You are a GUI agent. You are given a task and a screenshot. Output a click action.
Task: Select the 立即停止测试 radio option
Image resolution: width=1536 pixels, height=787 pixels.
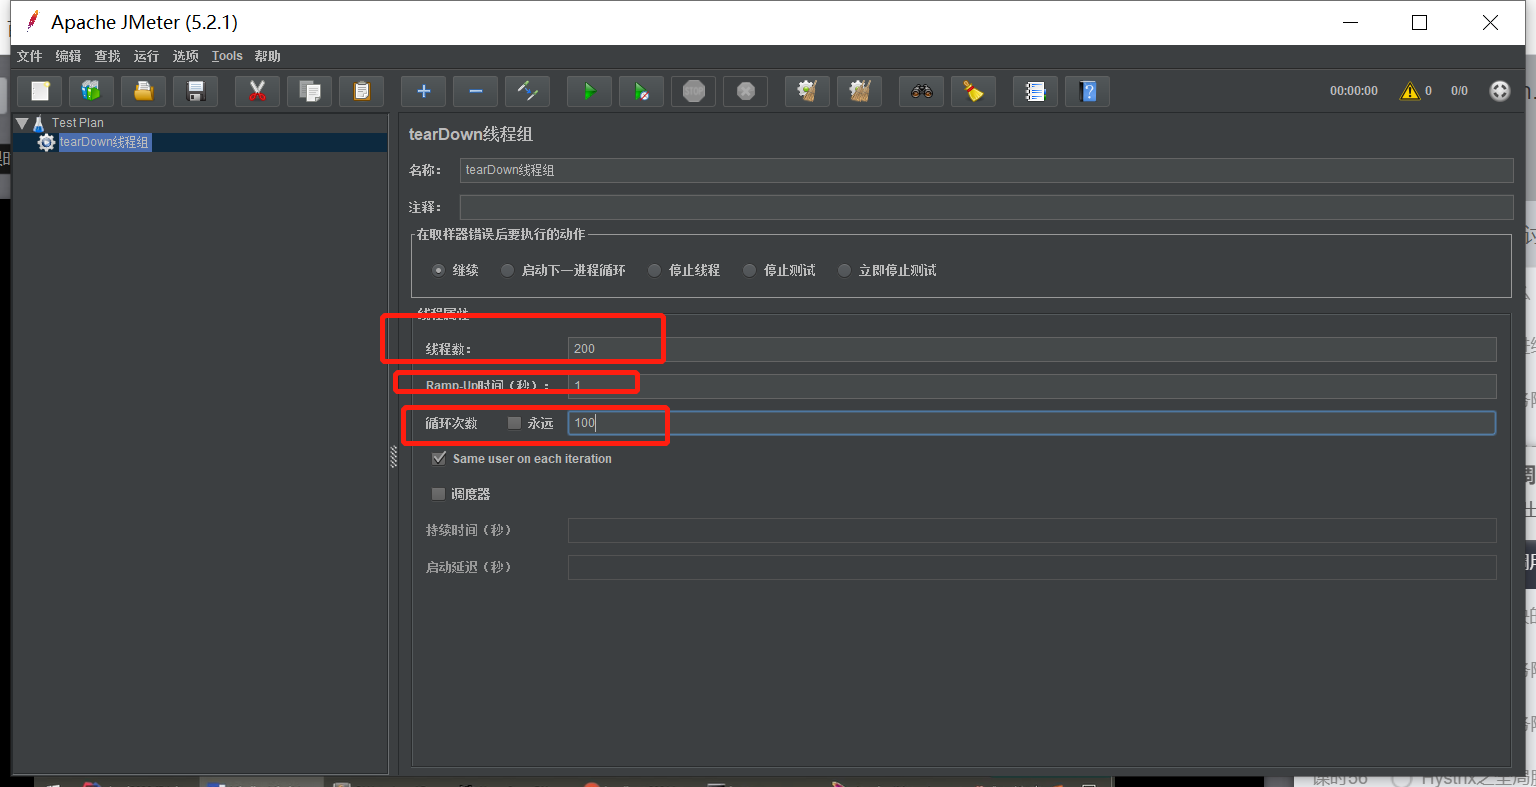844,270
